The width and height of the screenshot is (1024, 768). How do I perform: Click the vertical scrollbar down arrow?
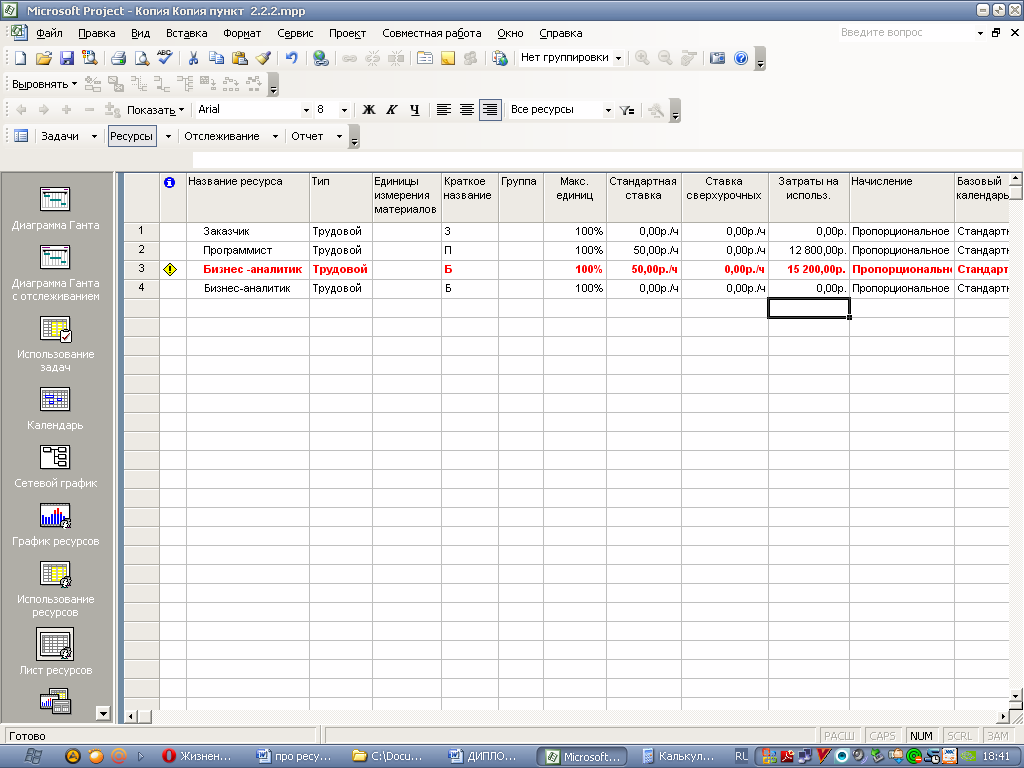pos(1016,696)
